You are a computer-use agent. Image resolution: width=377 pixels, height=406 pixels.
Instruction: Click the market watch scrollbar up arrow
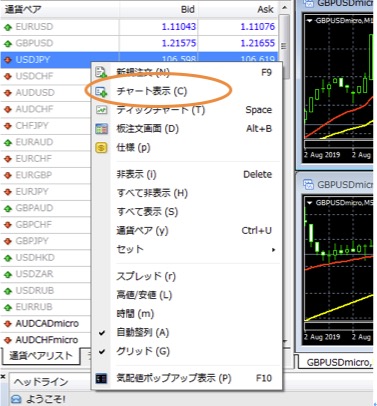[x=284, y=7]
